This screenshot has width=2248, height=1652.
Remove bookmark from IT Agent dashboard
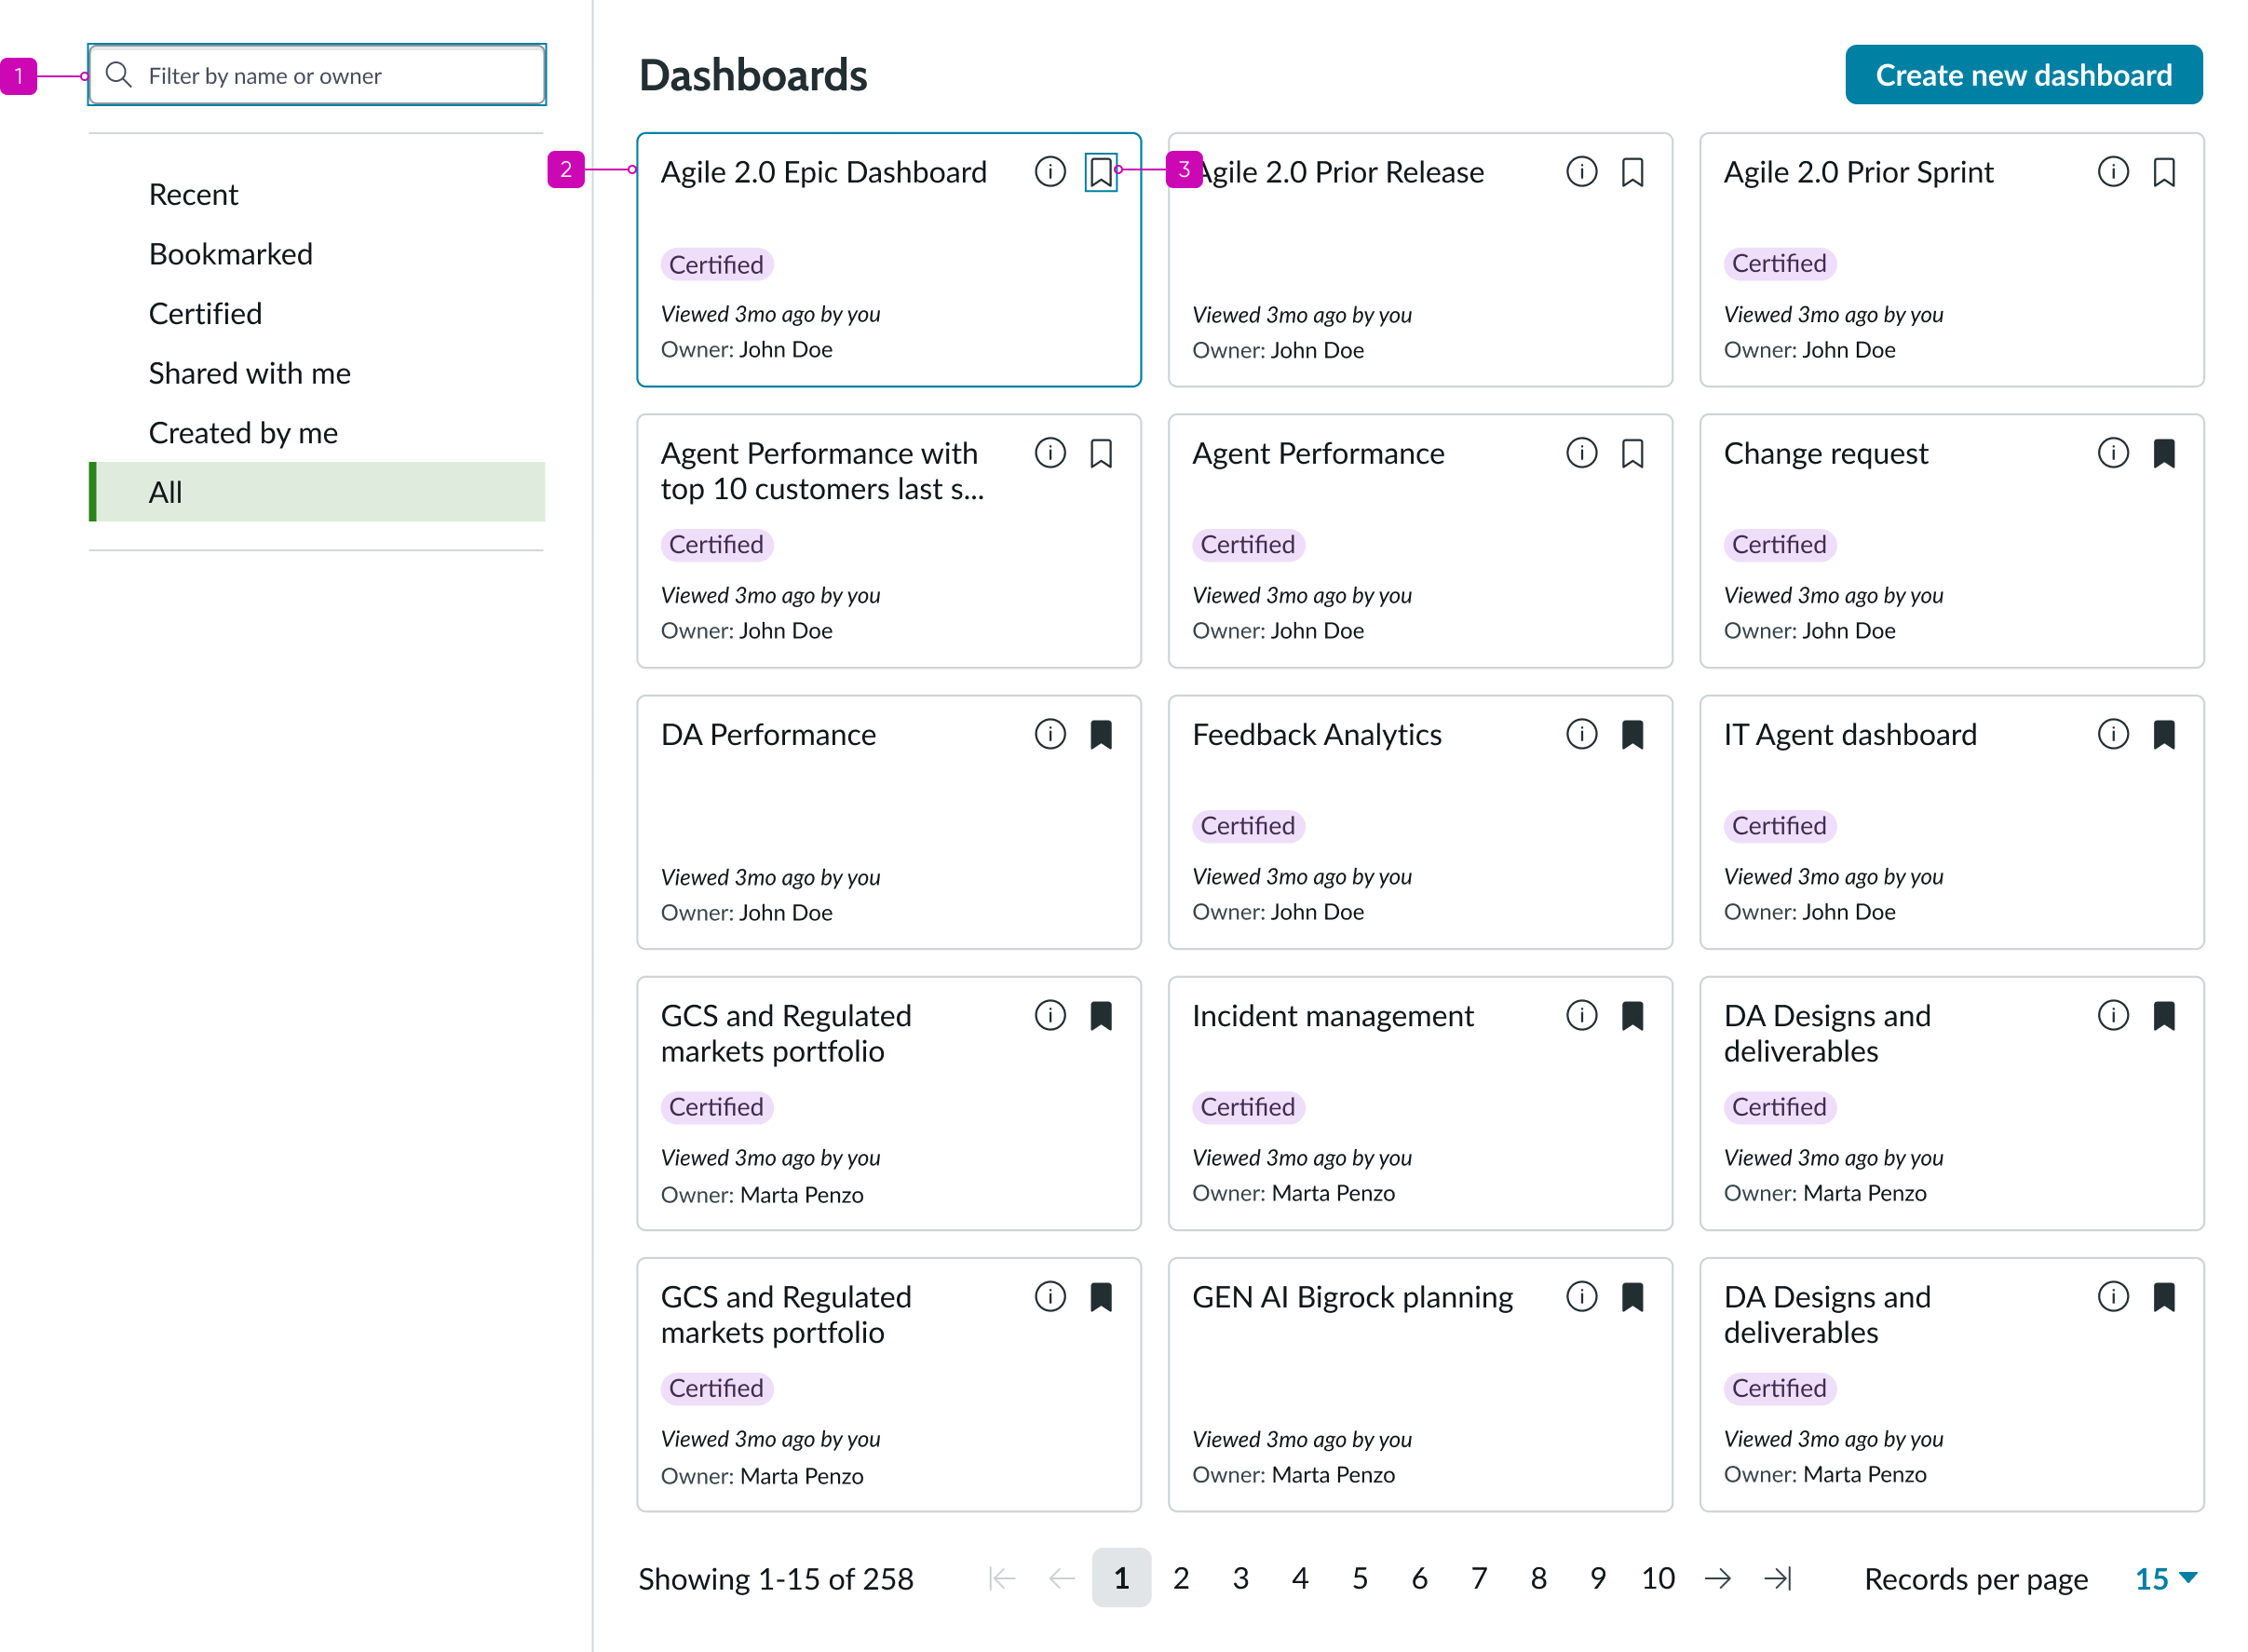tap(2164, 735)
